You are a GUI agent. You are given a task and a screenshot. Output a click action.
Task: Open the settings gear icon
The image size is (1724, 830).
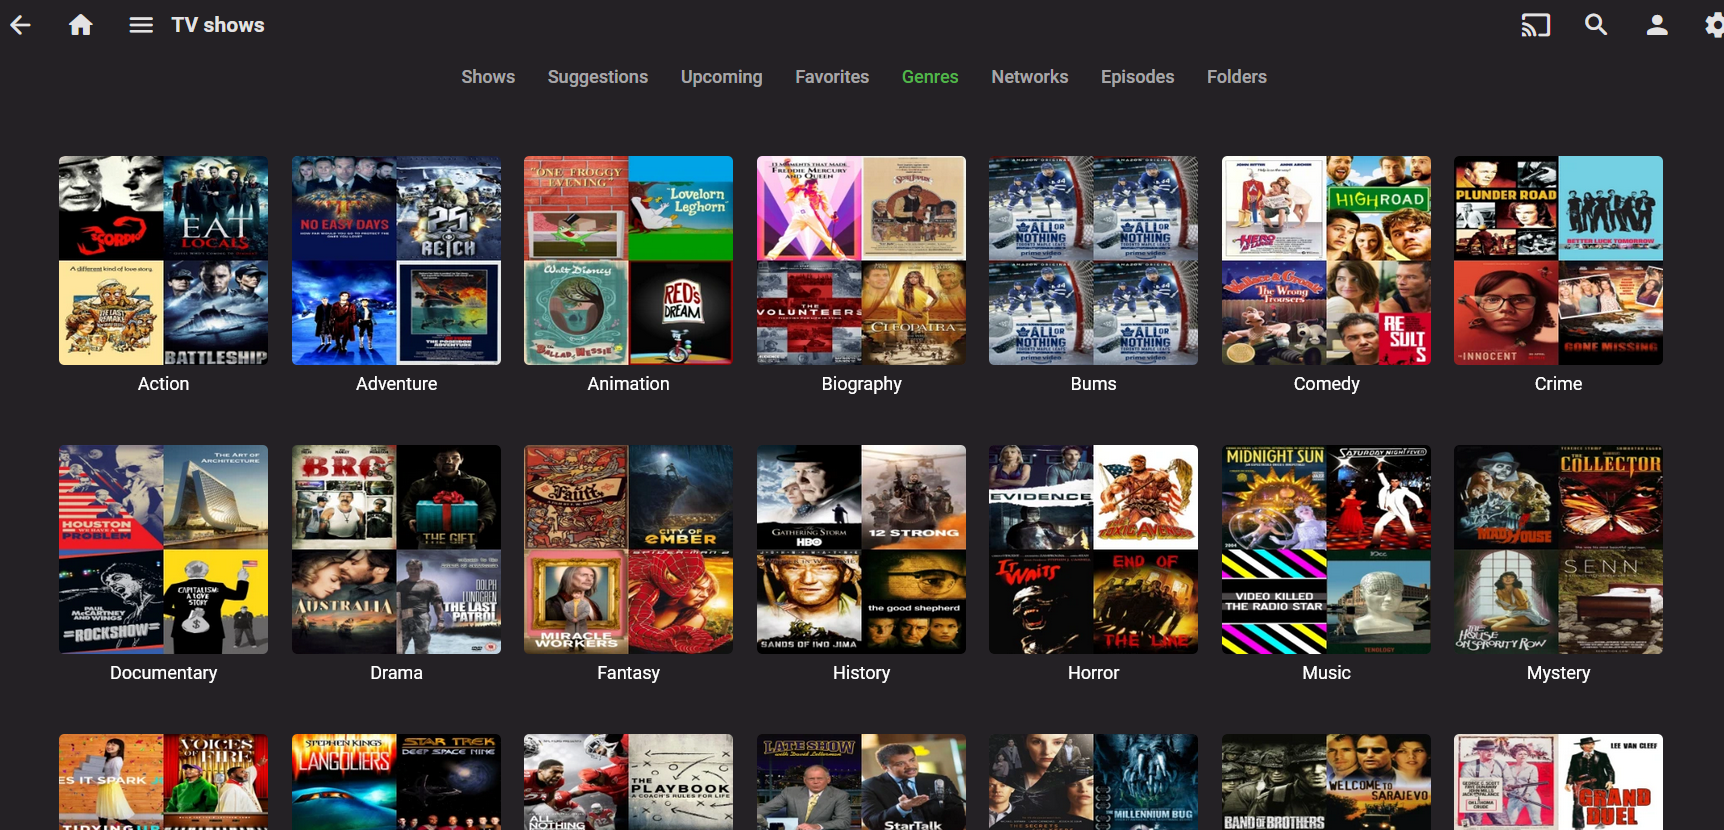(1713, 25)
